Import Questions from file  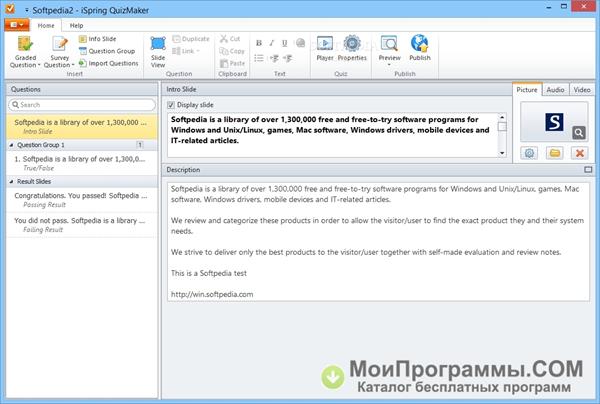click(x=108, y=63)
